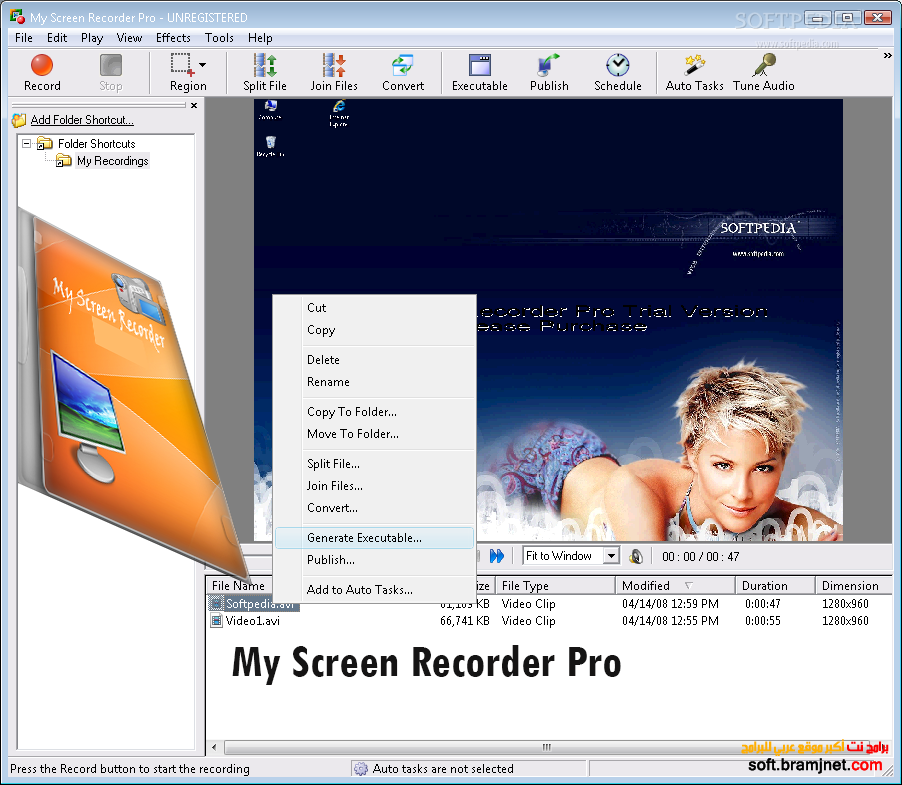Viewport: 902px width, 785px height.
Task: Choose Delete from the context menu
Action: [375, 360]
